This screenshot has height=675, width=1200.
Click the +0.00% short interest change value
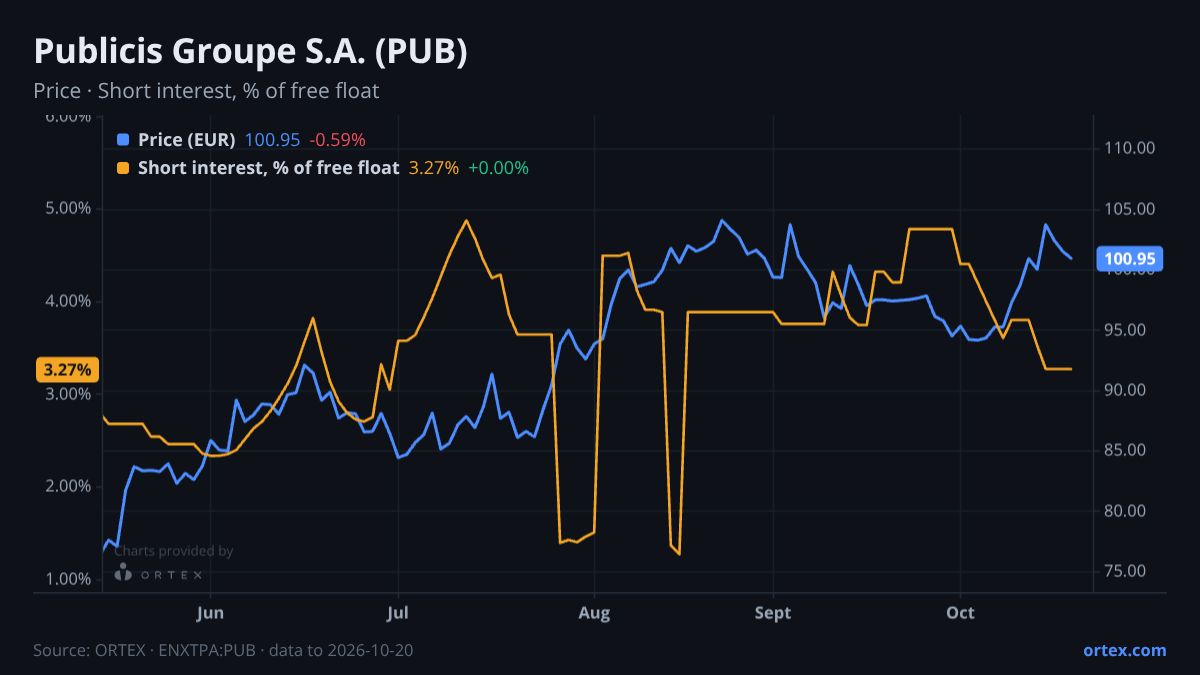tap(498, 168)
